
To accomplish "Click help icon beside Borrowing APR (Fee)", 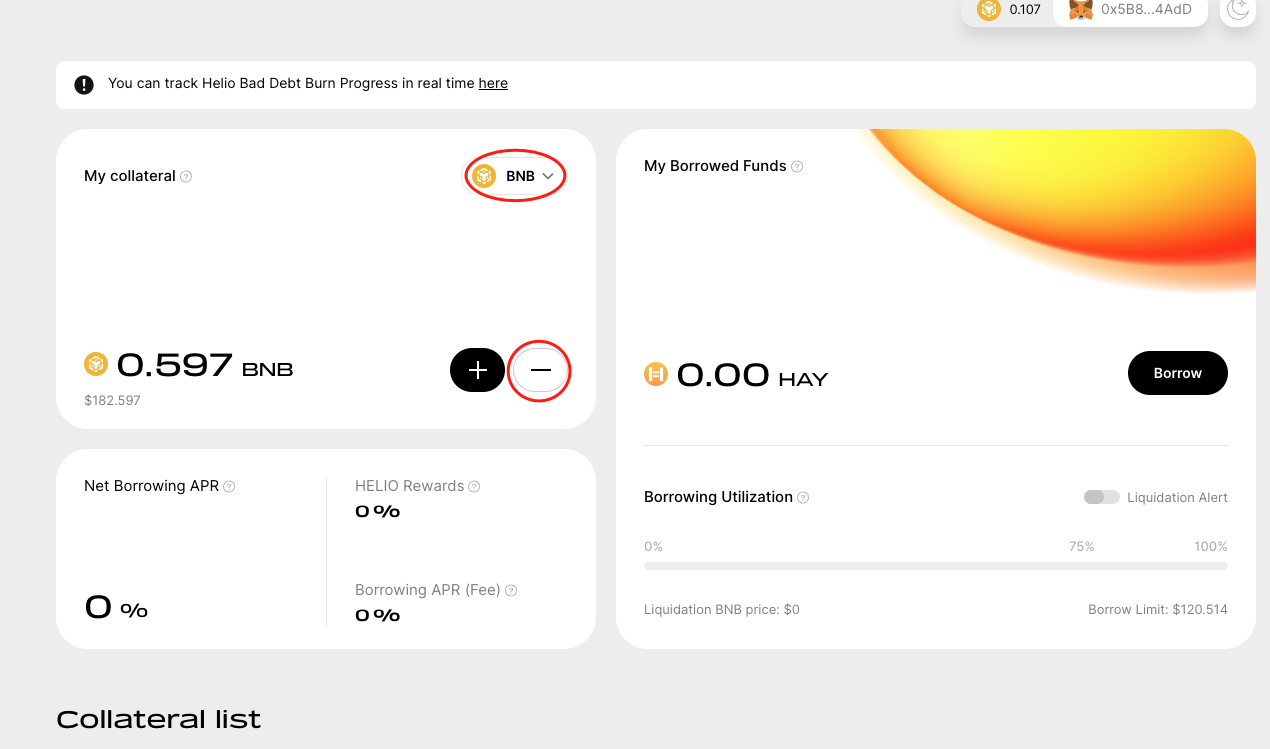I will 511,591.
